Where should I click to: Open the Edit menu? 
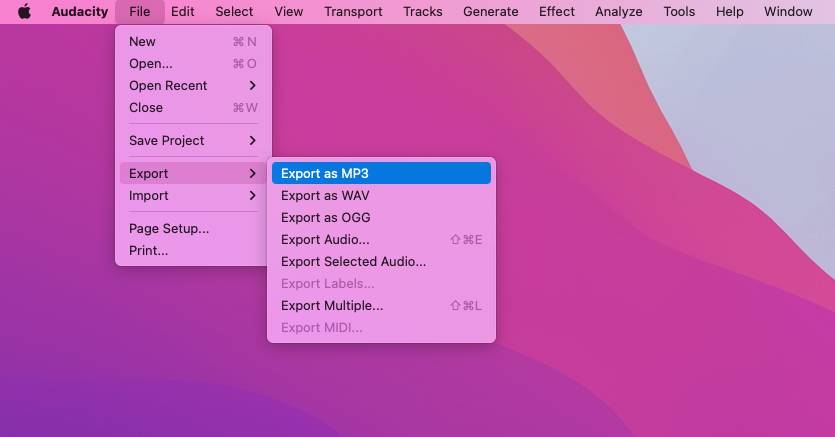click(182, 12)
